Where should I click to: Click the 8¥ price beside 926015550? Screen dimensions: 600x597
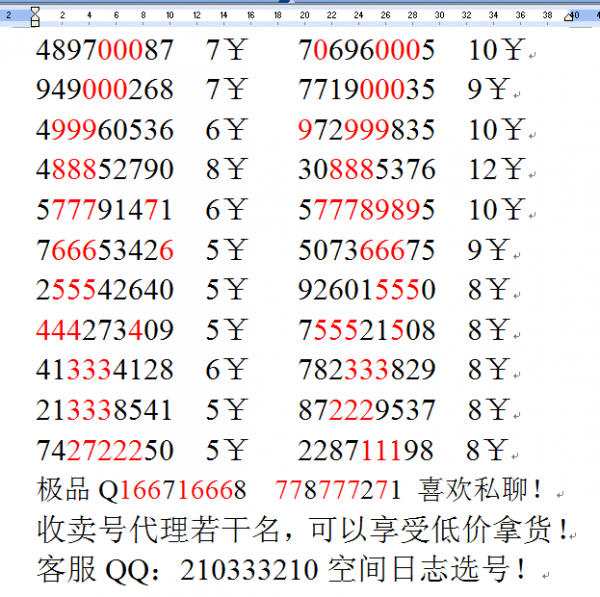point(488,290)
